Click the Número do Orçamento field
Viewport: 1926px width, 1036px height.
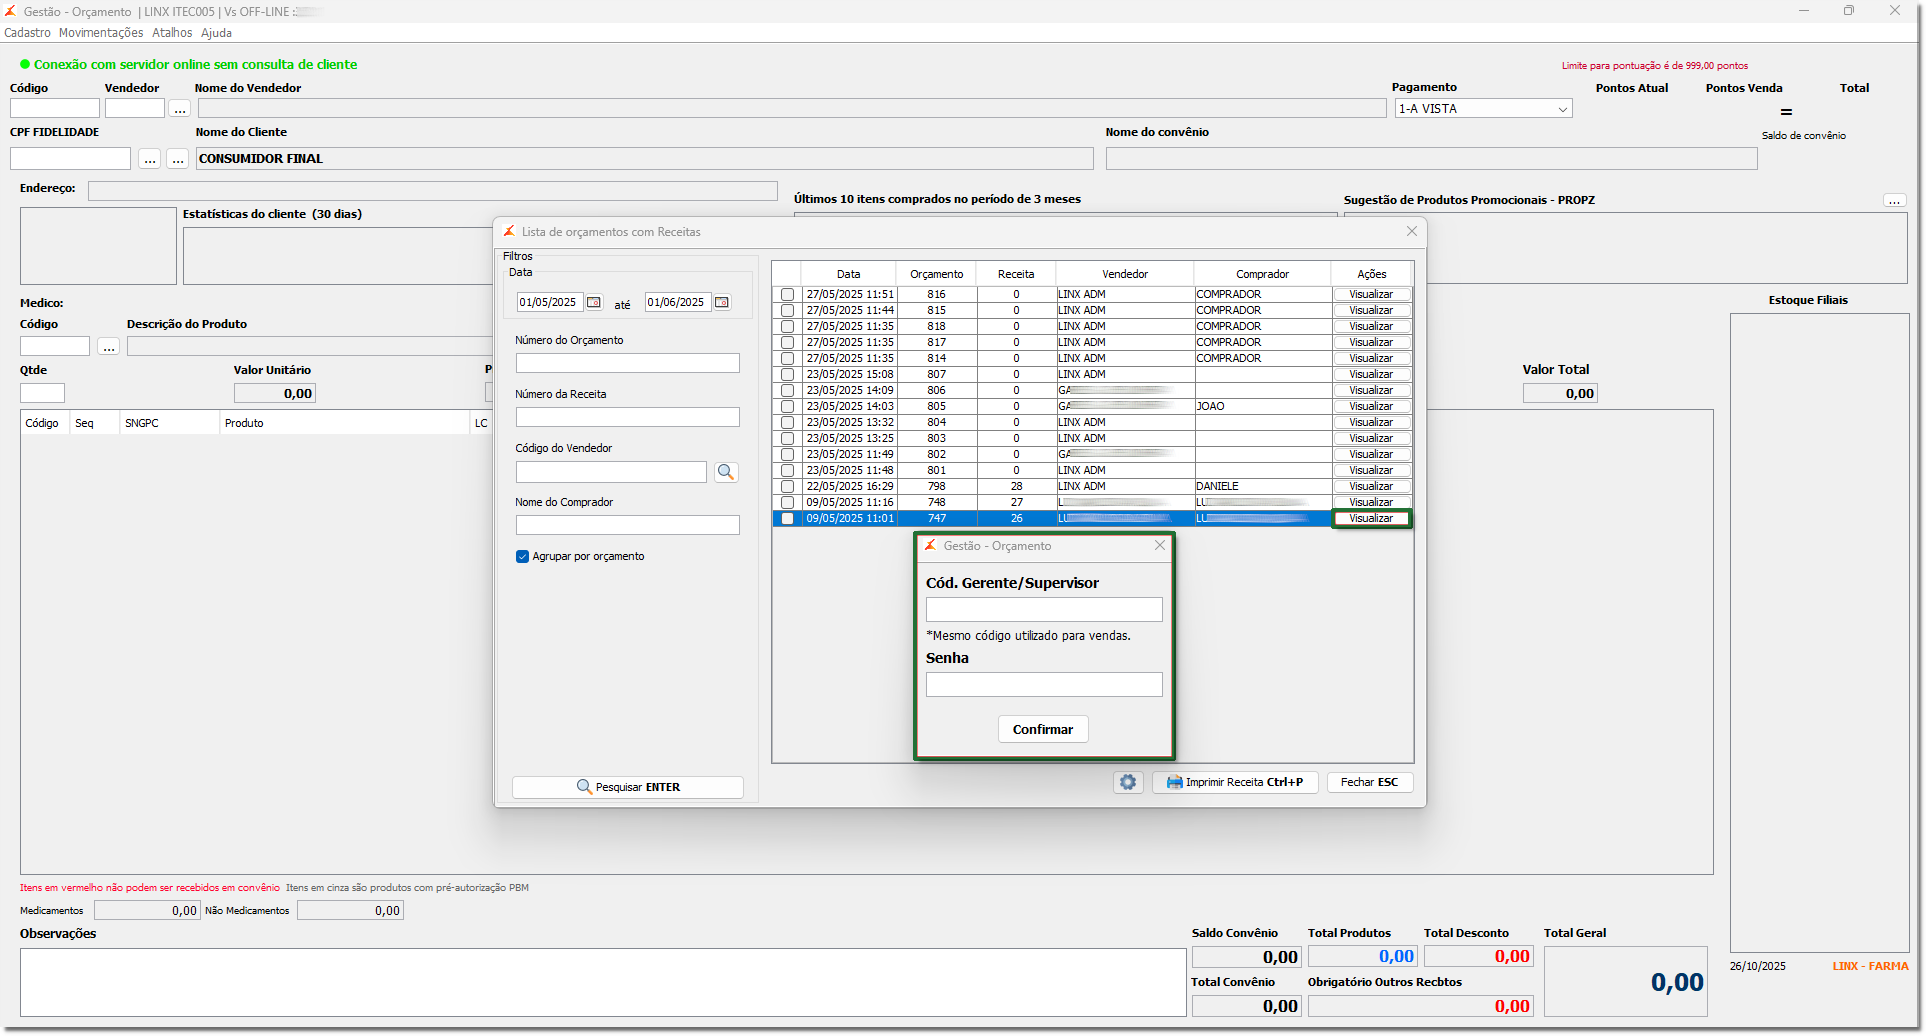(x=628, y=363)
